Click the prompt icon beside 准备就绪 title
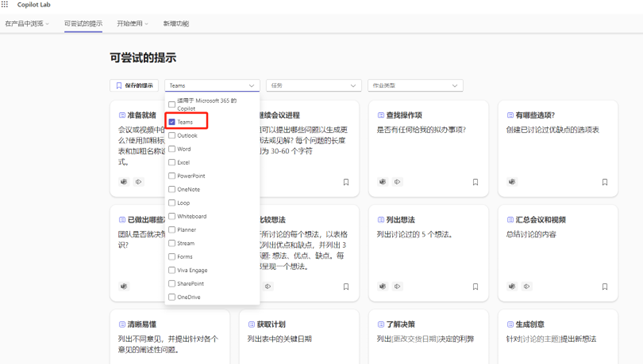 [122, 115]
